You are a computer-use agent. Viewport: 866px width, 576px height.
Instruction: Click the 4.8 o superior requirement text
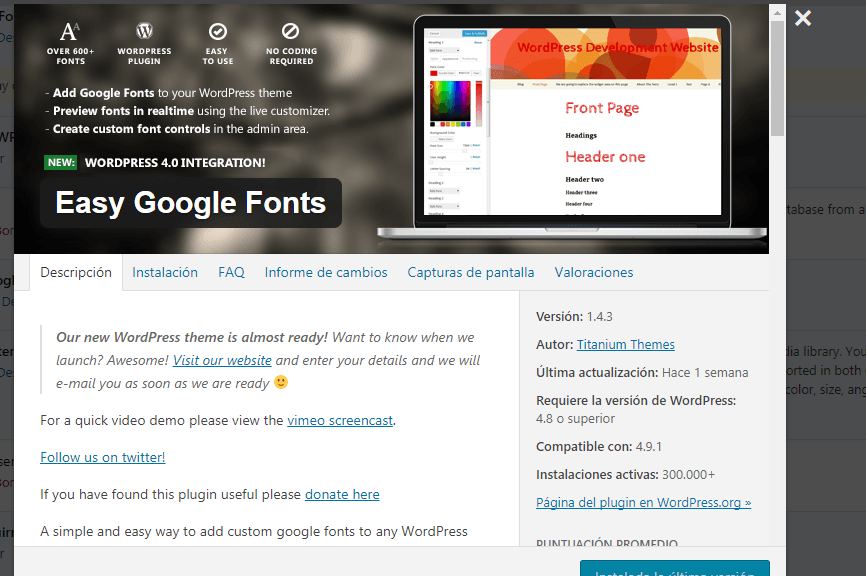[575, 419]
